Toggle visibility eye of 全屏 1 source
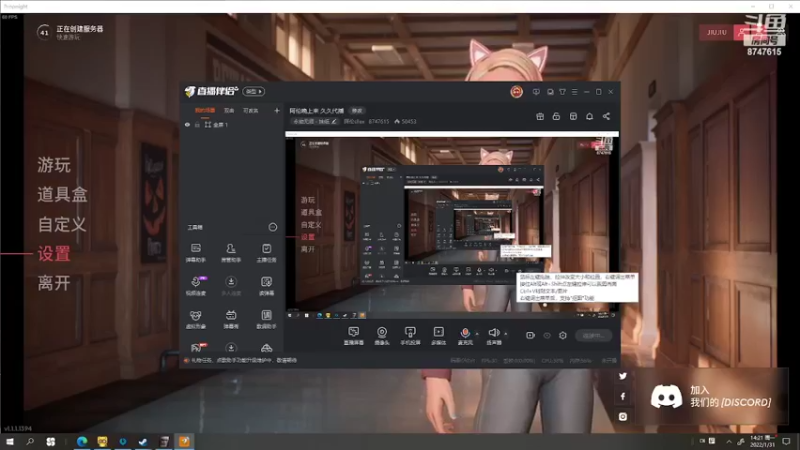Viewport: 800px width, 450px height. [187, 124]
